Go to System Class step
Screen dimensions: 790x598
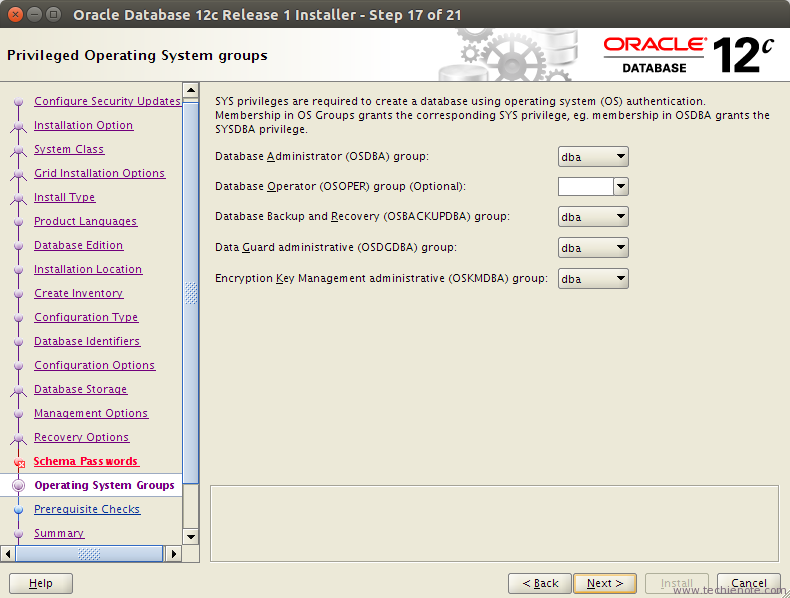click(69, 149)
